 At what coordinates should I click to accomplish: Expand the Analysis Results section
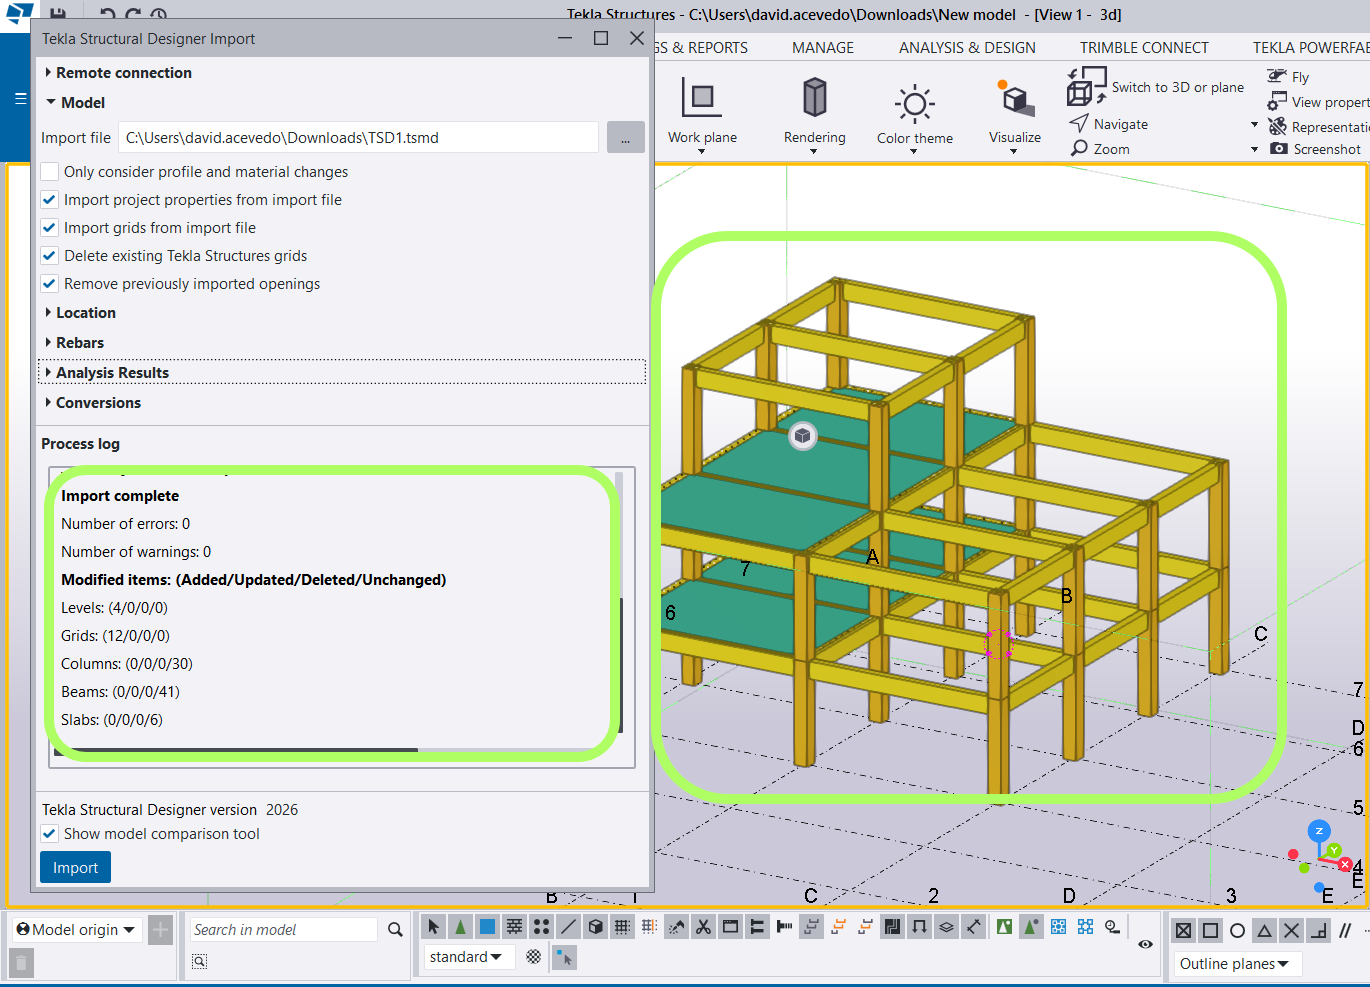coord(342,373)
